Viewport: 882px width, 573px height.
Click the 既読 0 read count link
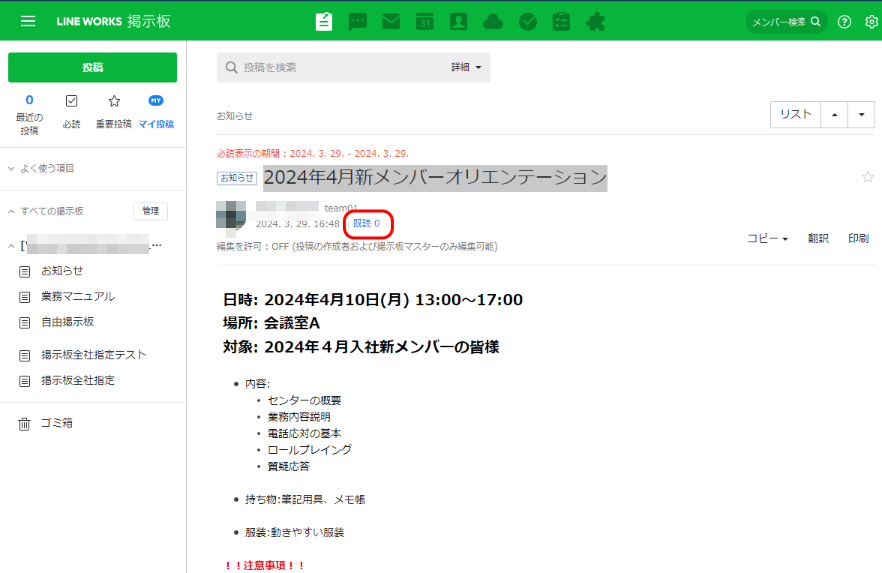366,224
